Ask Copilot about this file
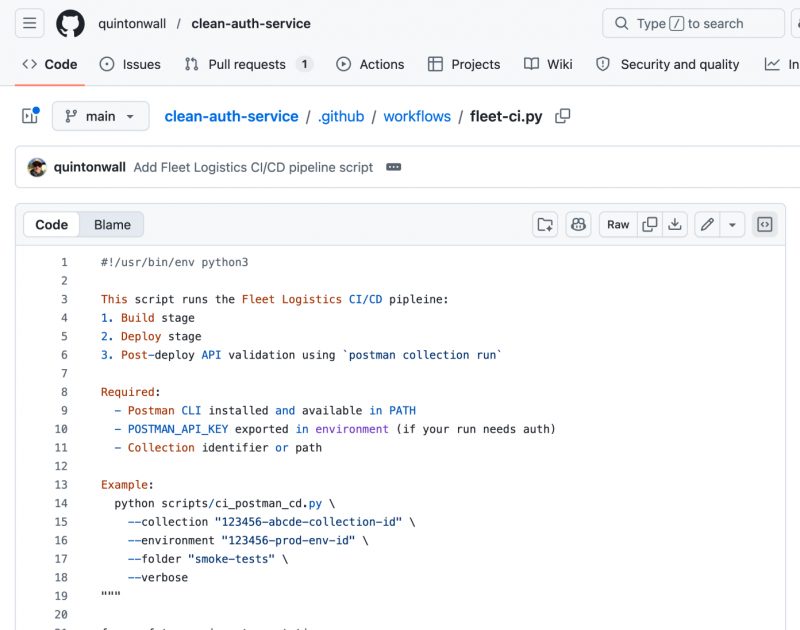The height and width of the screenshot is (630, 800). coord(578,224)
